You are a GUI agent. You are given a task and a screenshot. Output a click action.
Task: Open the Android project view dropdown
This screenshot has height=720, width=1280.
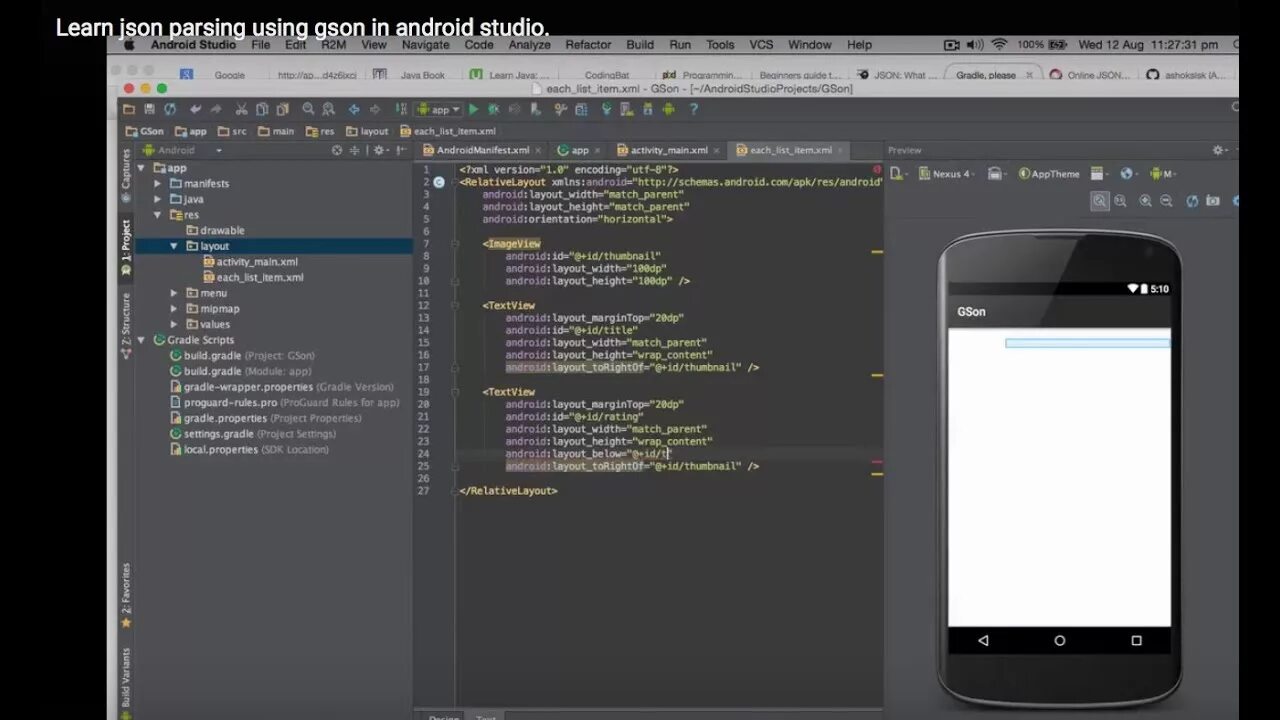tap(182, 150)
